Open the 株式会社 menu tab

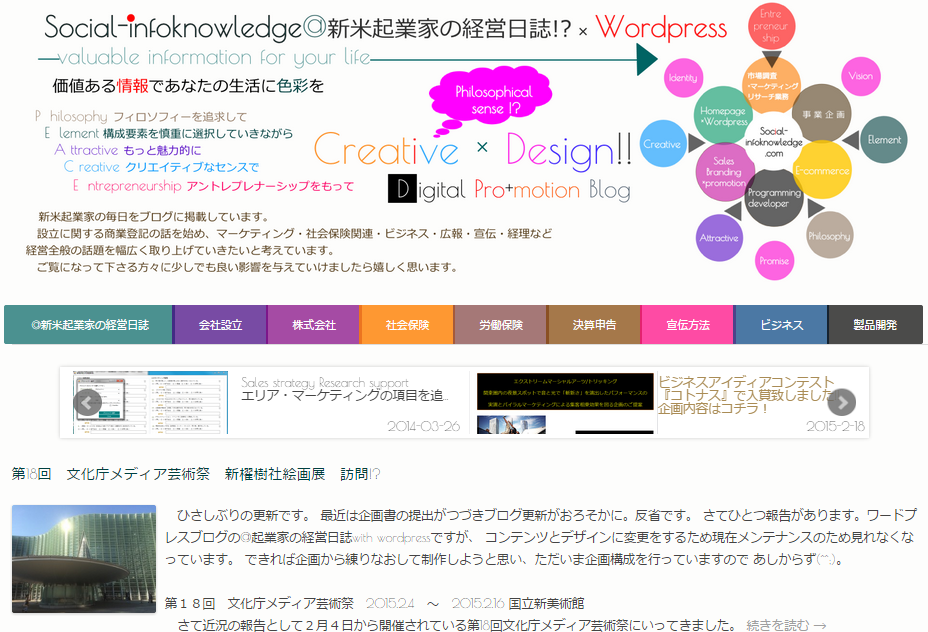point(313,324)
